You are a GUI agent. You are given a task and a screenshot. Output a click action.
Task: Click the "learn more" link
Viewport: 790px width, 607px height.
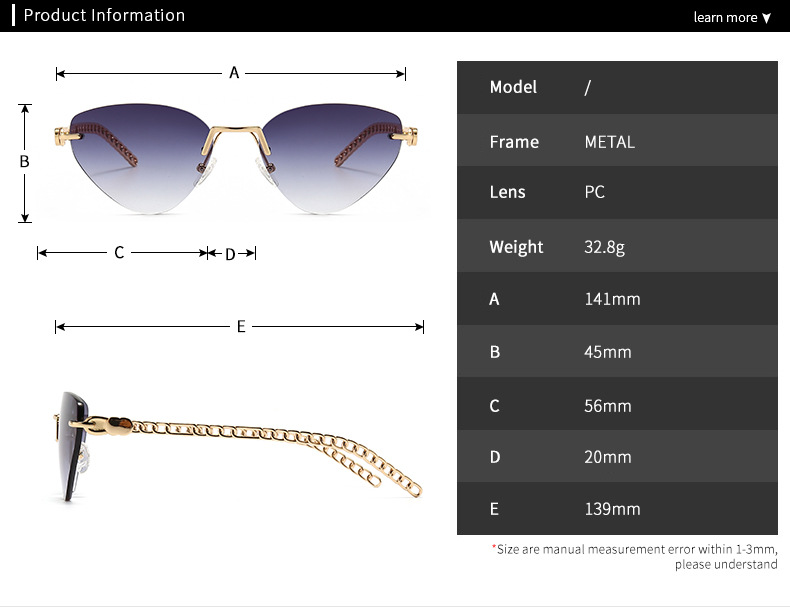725,17
